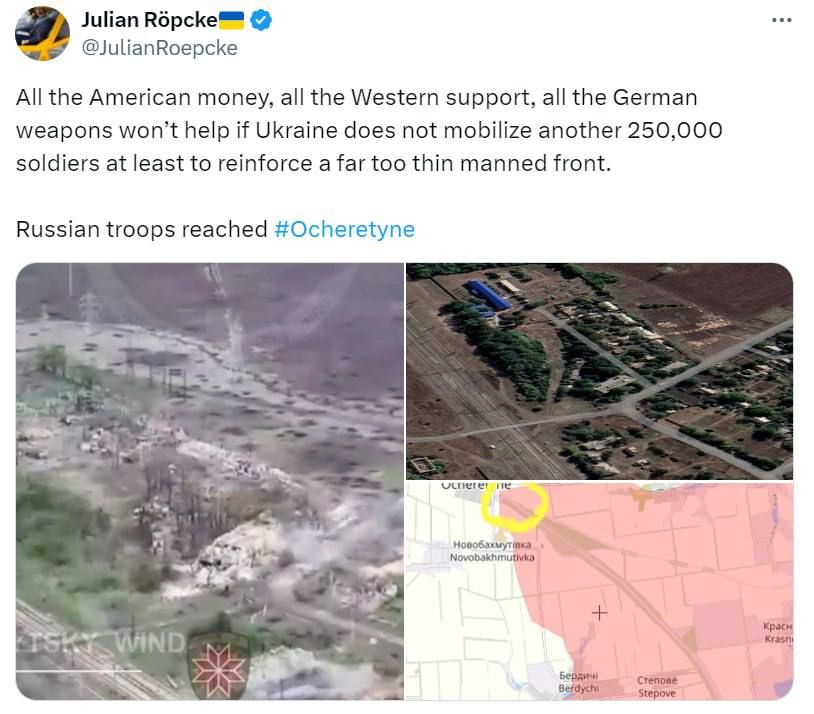Open the @JulianRoepcke handle link
Screen dimensions: 814x714
(160, 48)
